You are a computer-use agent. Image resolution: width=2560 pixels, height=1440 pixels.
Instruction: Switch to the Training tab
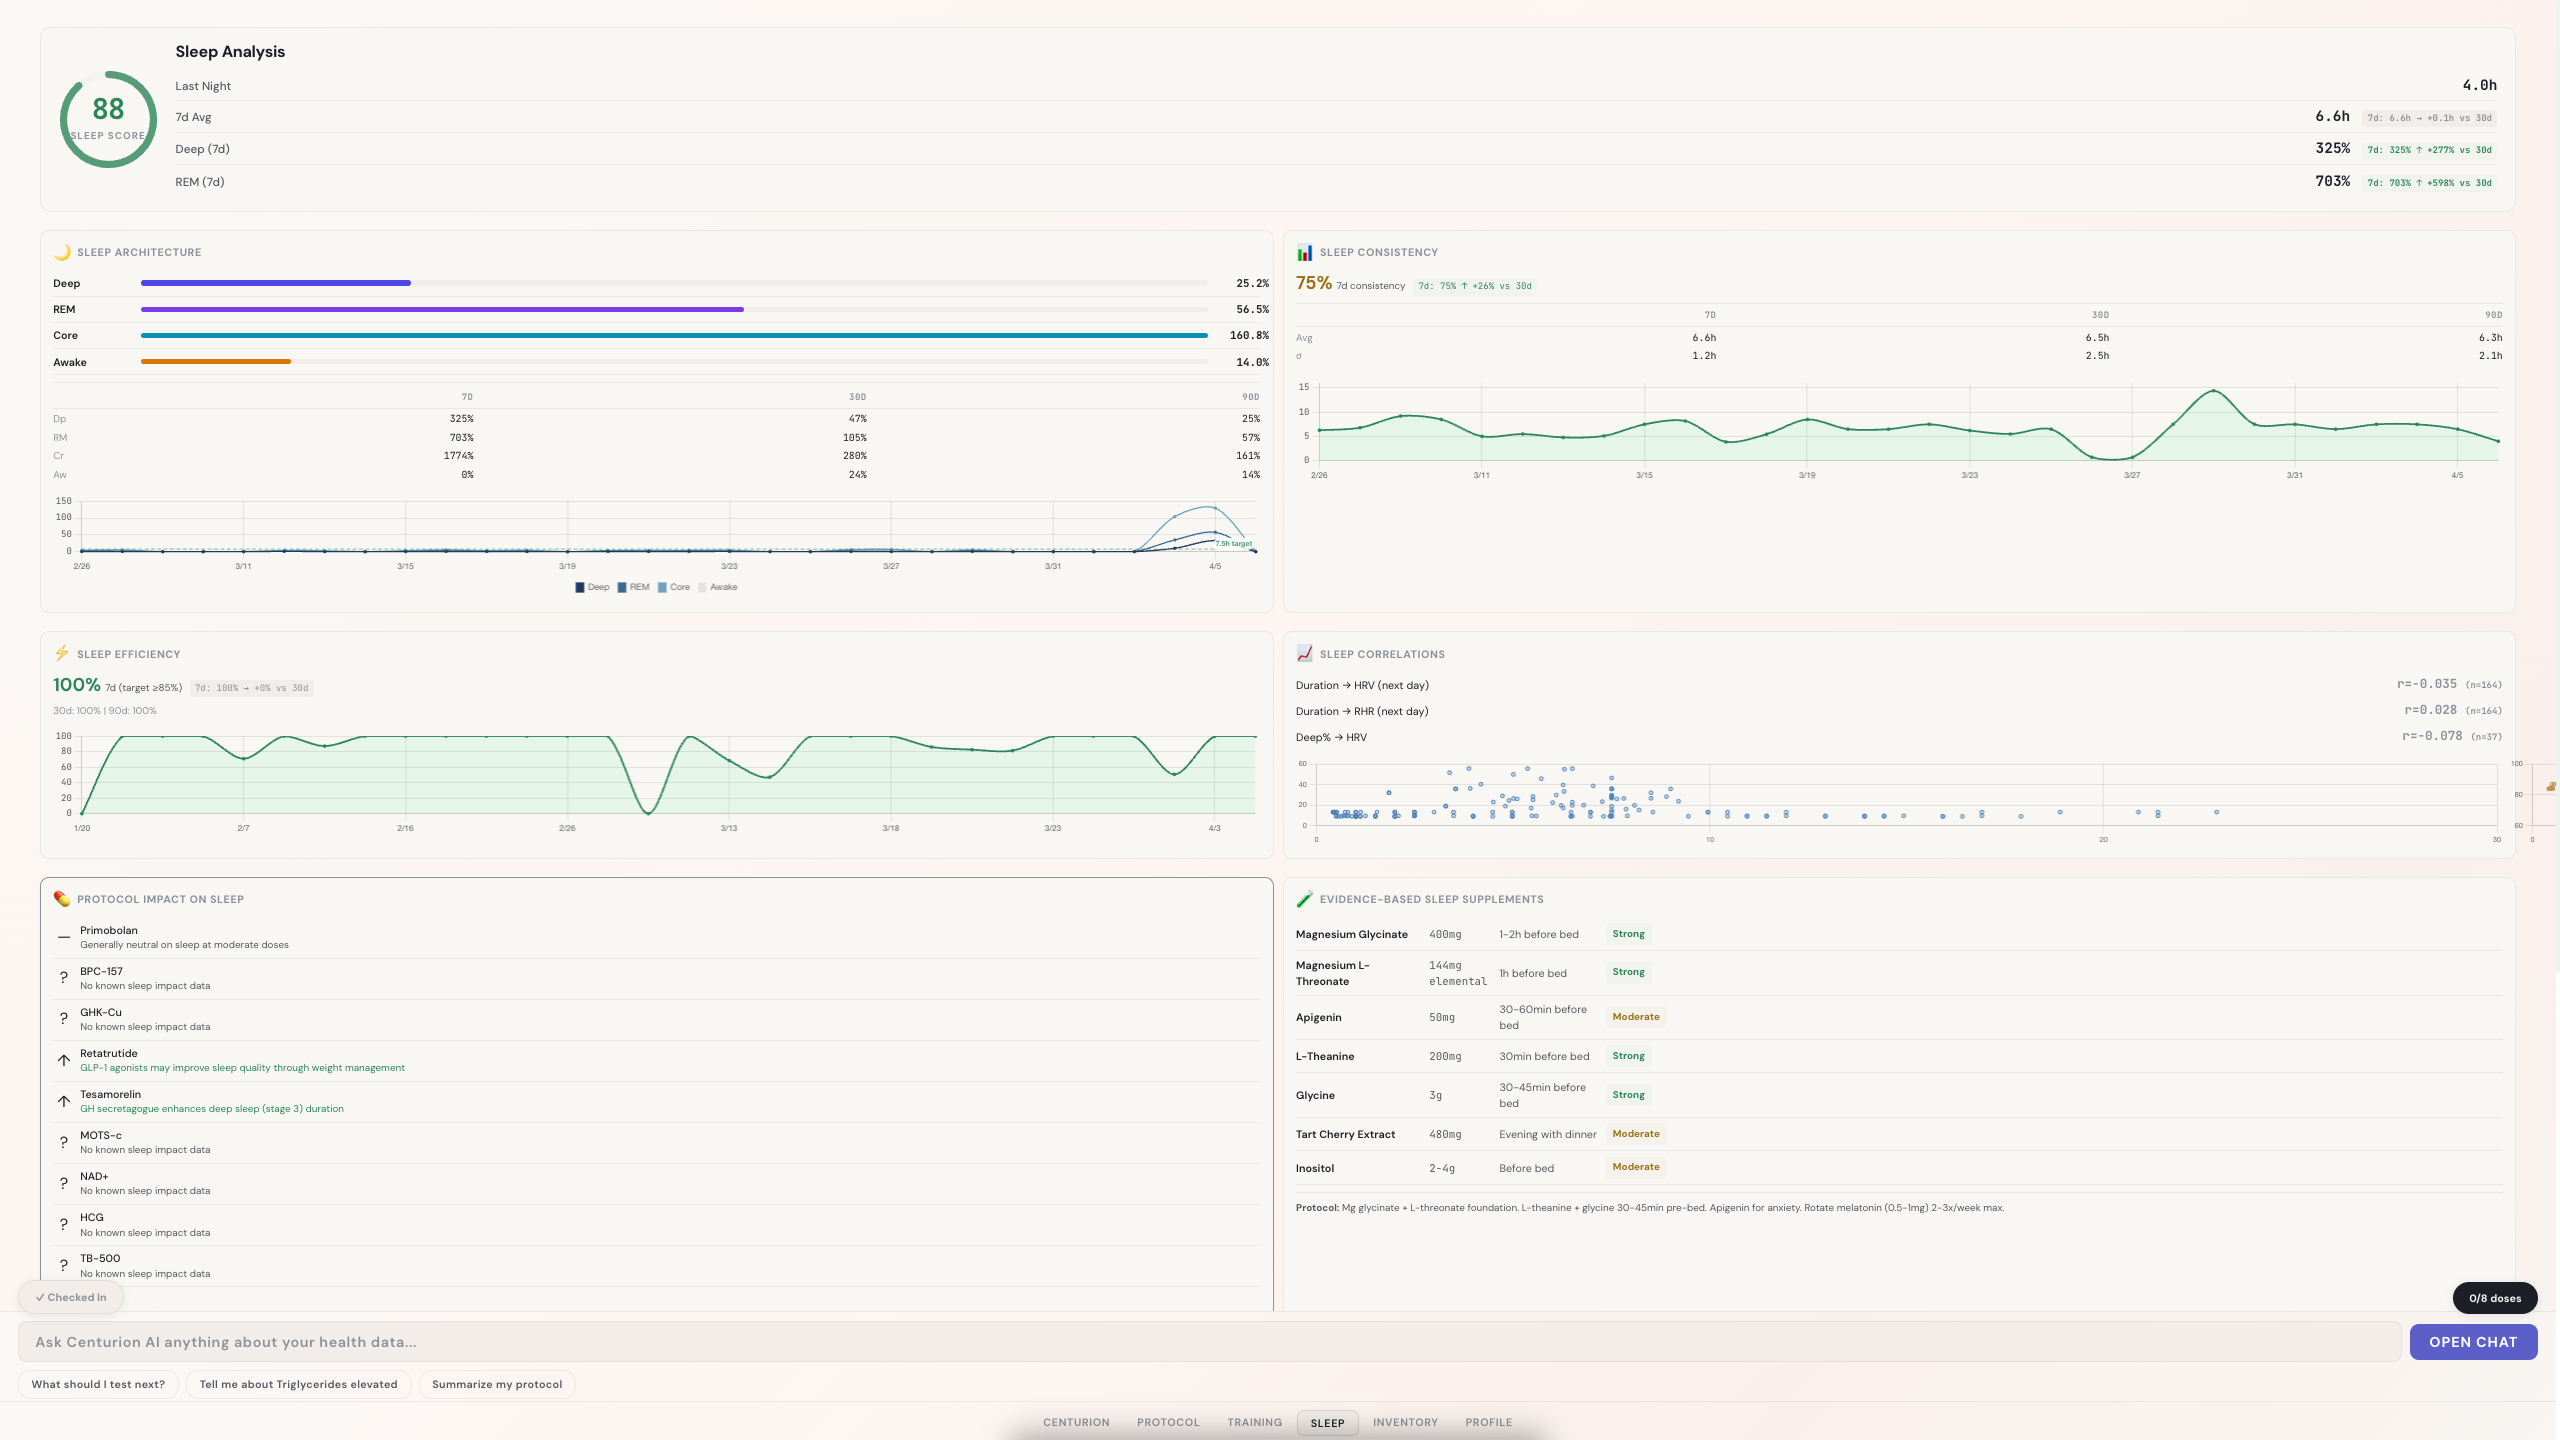(1254, 1422)
